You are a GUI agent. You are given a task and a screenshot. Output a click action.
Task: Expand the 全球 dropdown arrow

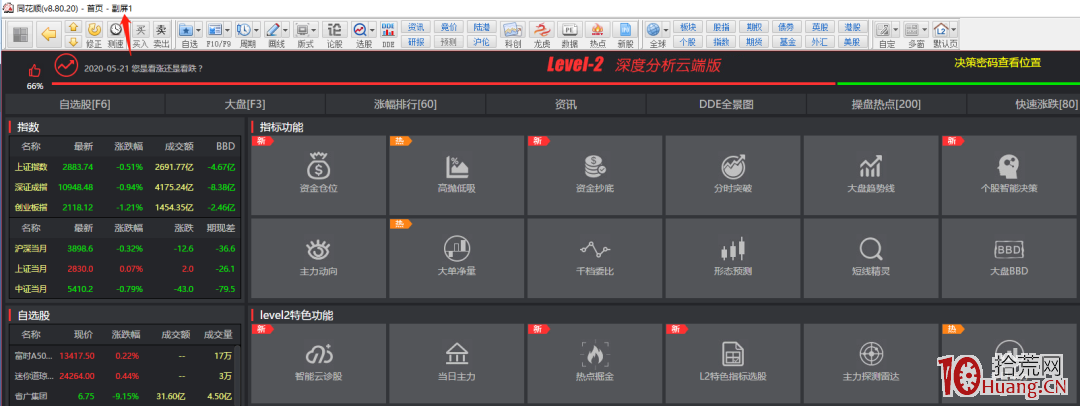[666, 30]
